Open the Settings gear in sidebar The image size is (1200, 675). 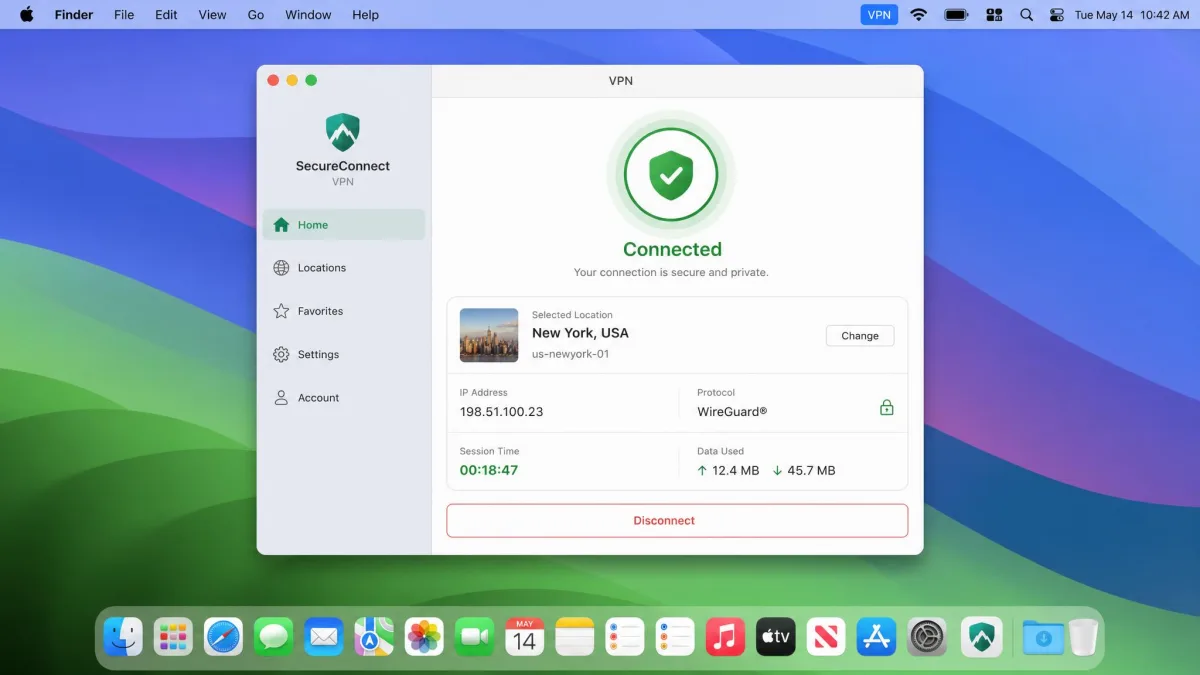point(343,354)
